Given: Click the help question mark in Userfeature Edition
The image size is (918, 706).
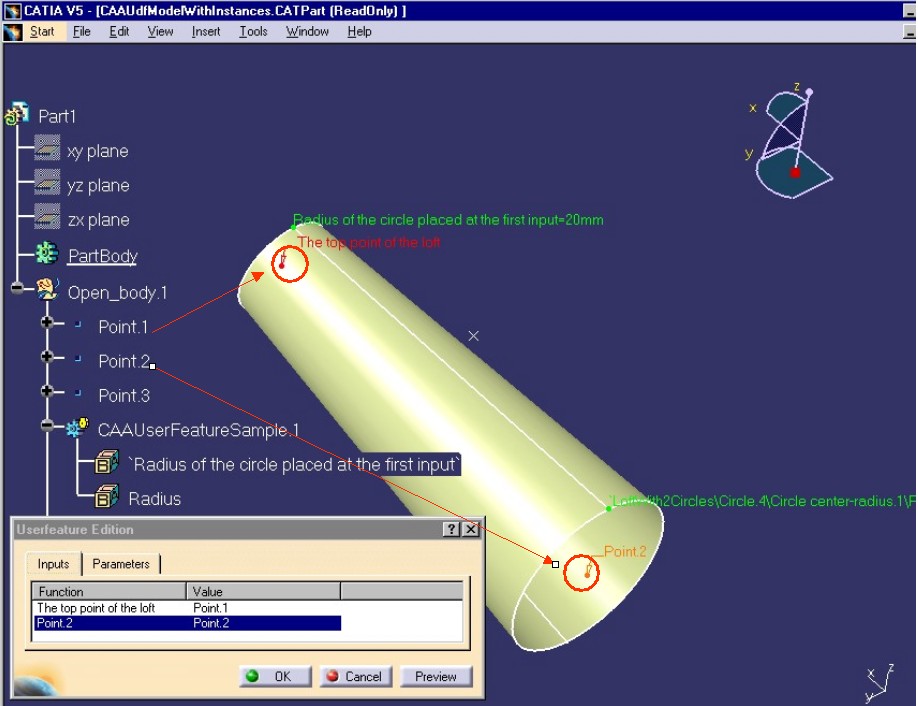Looking at the screenshot, I should 451,529.
